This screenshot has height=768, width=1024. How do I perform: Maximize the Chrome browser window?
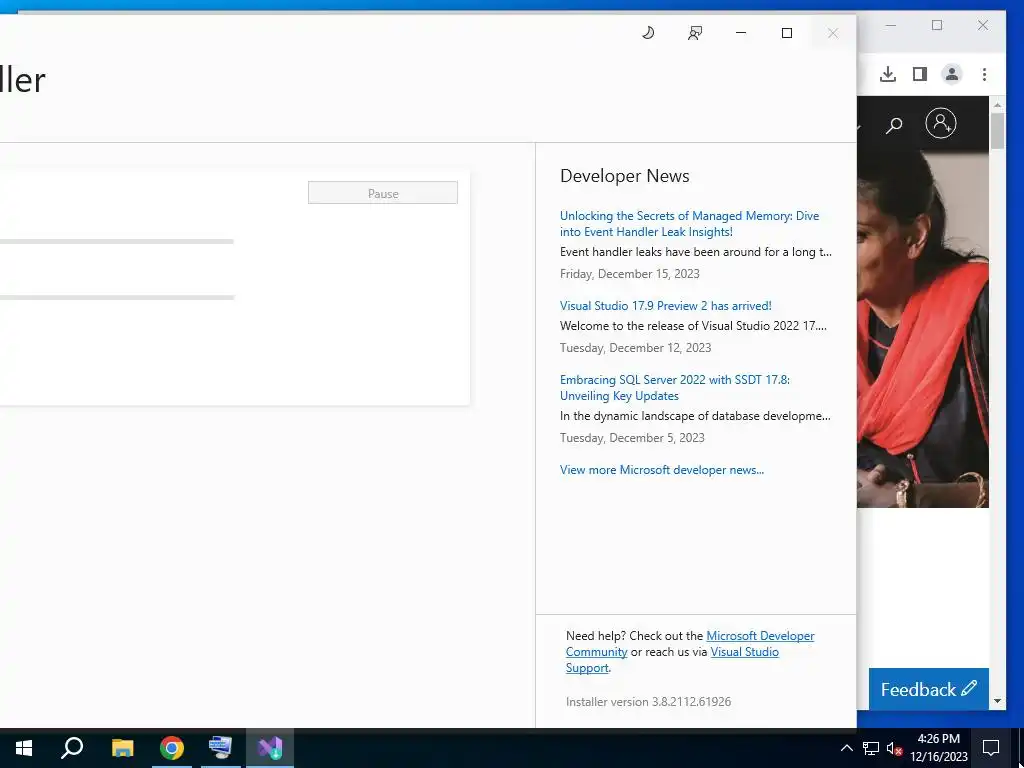tap(937, 25)
